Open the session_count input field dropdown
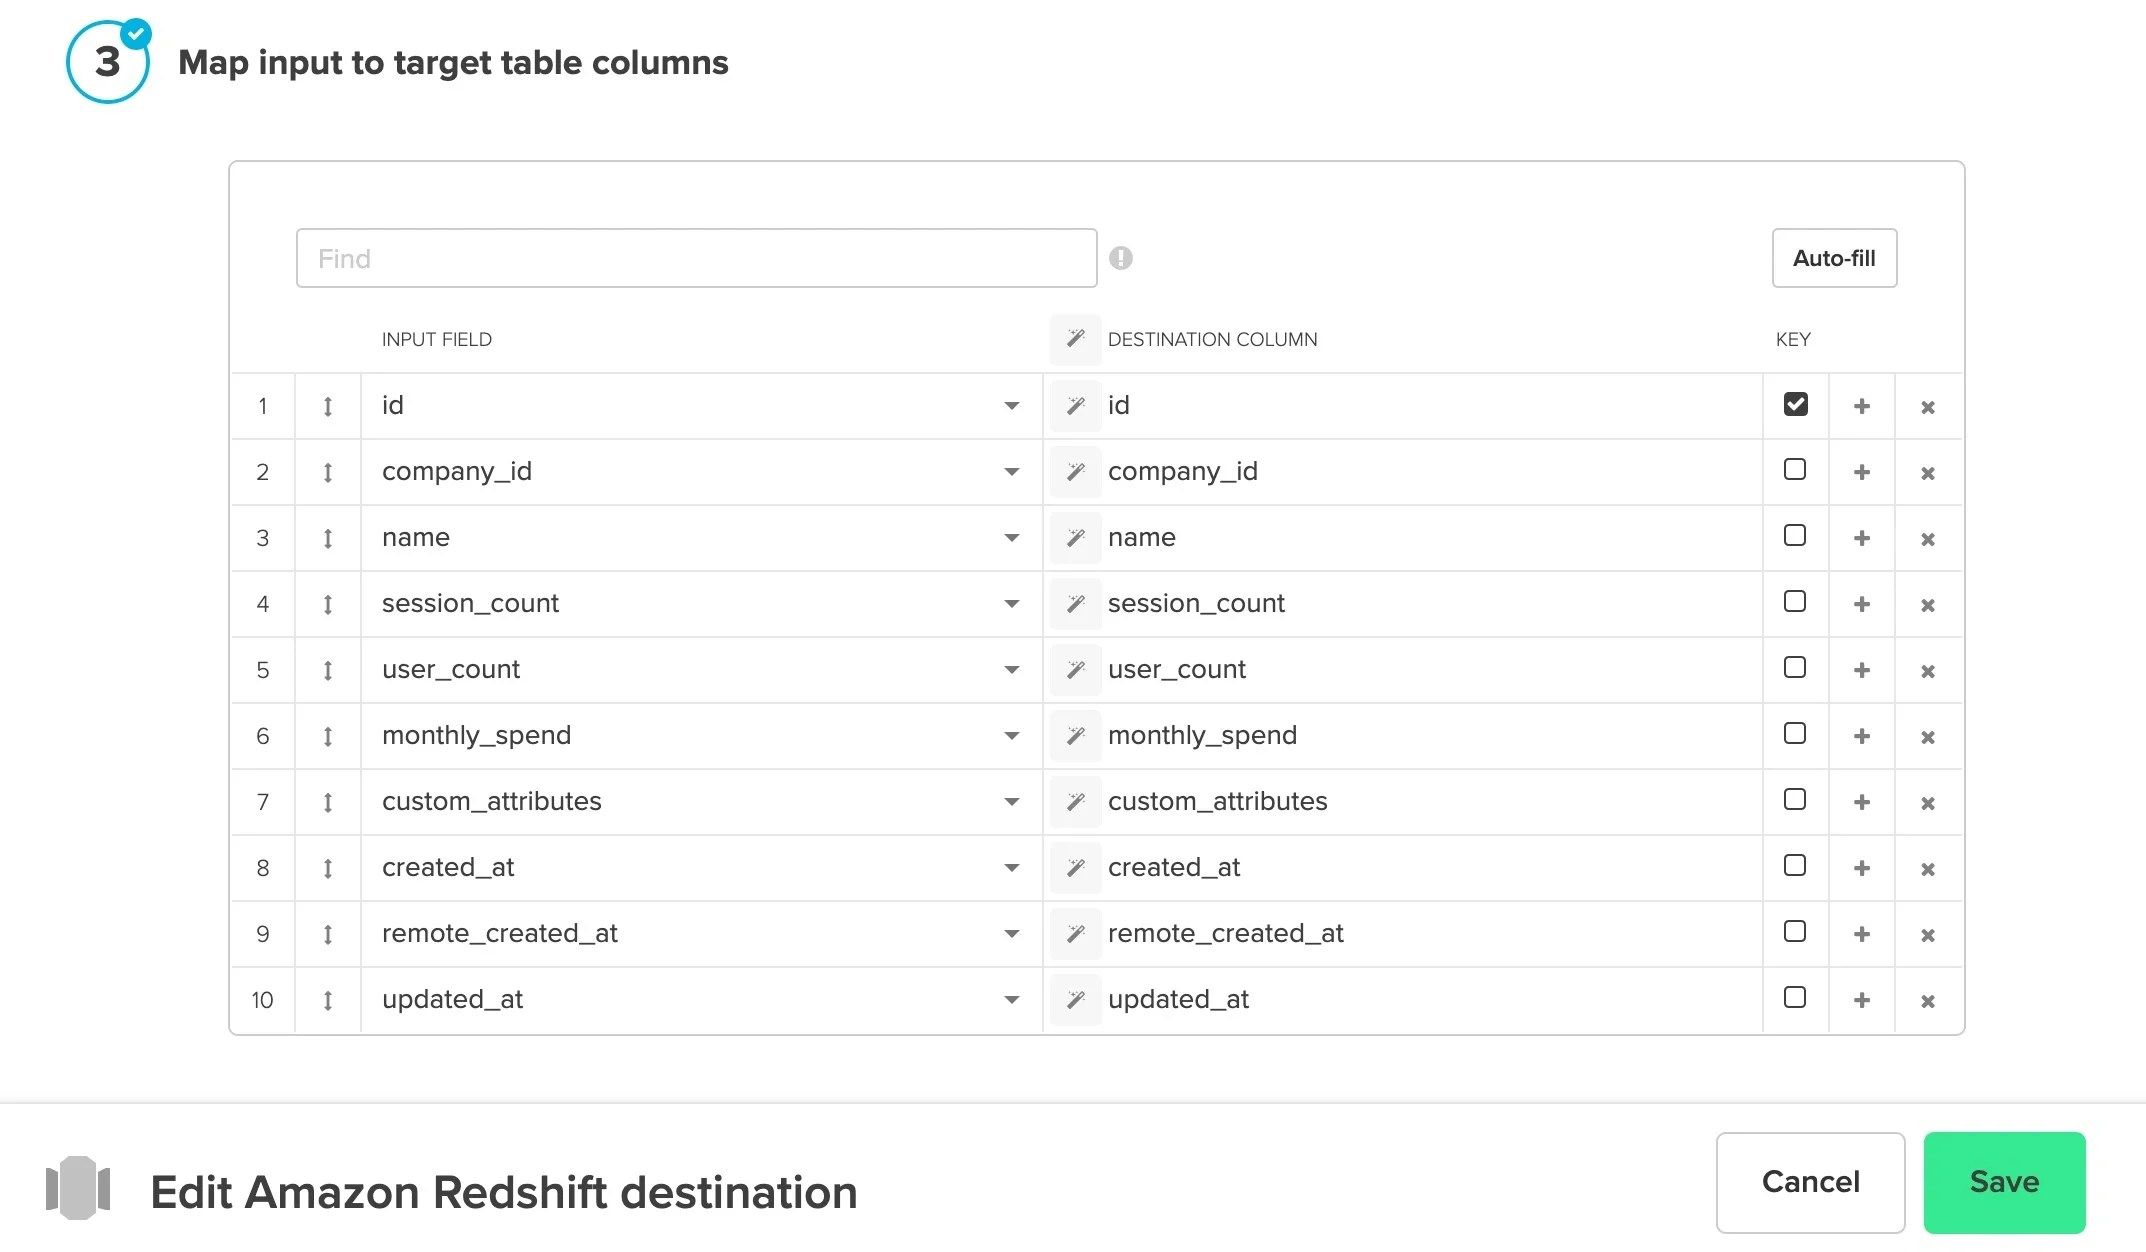The width and height of the screenshot is (2146, 1252). tap(1012, 603)
